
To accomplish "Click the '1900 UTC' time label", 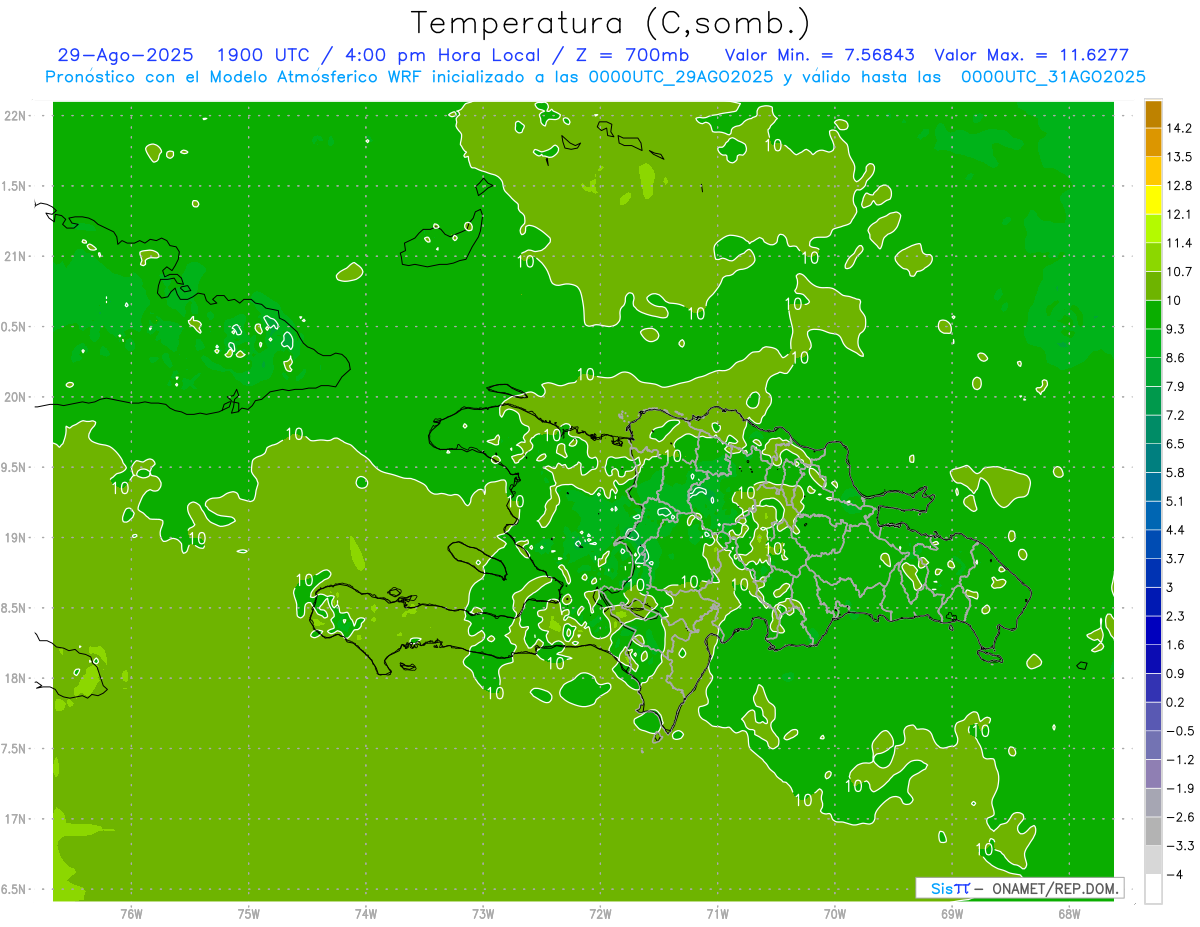I will (264, 55).
